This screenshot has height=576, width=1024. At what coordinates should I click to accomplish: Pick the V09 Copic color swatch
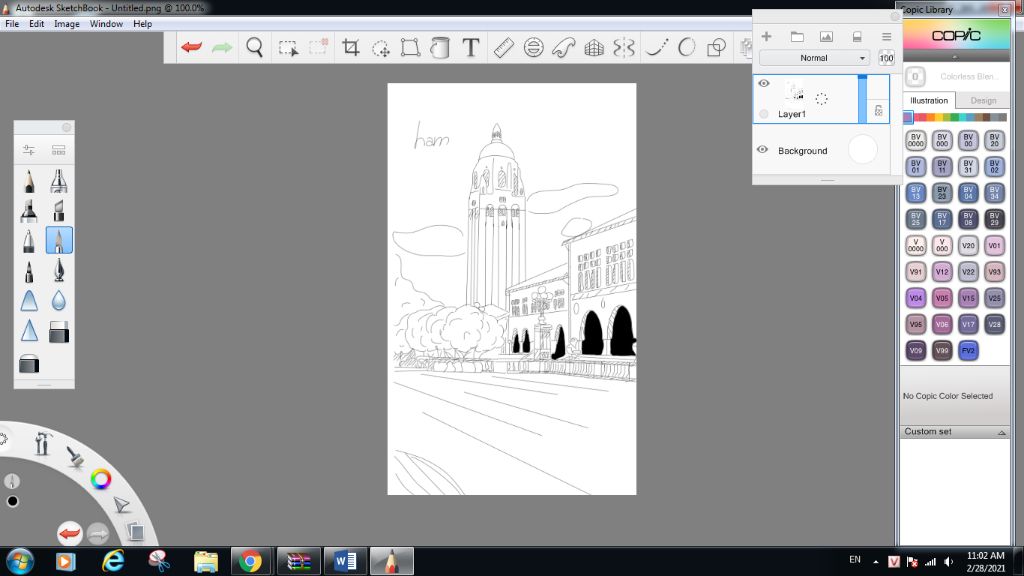point(916,351)
